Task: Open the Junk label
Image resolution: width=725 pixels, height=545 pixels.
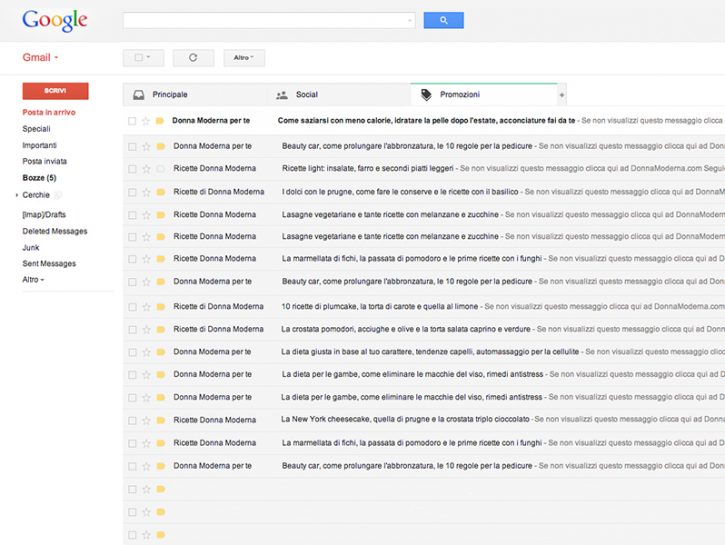Action: point(31,248)
